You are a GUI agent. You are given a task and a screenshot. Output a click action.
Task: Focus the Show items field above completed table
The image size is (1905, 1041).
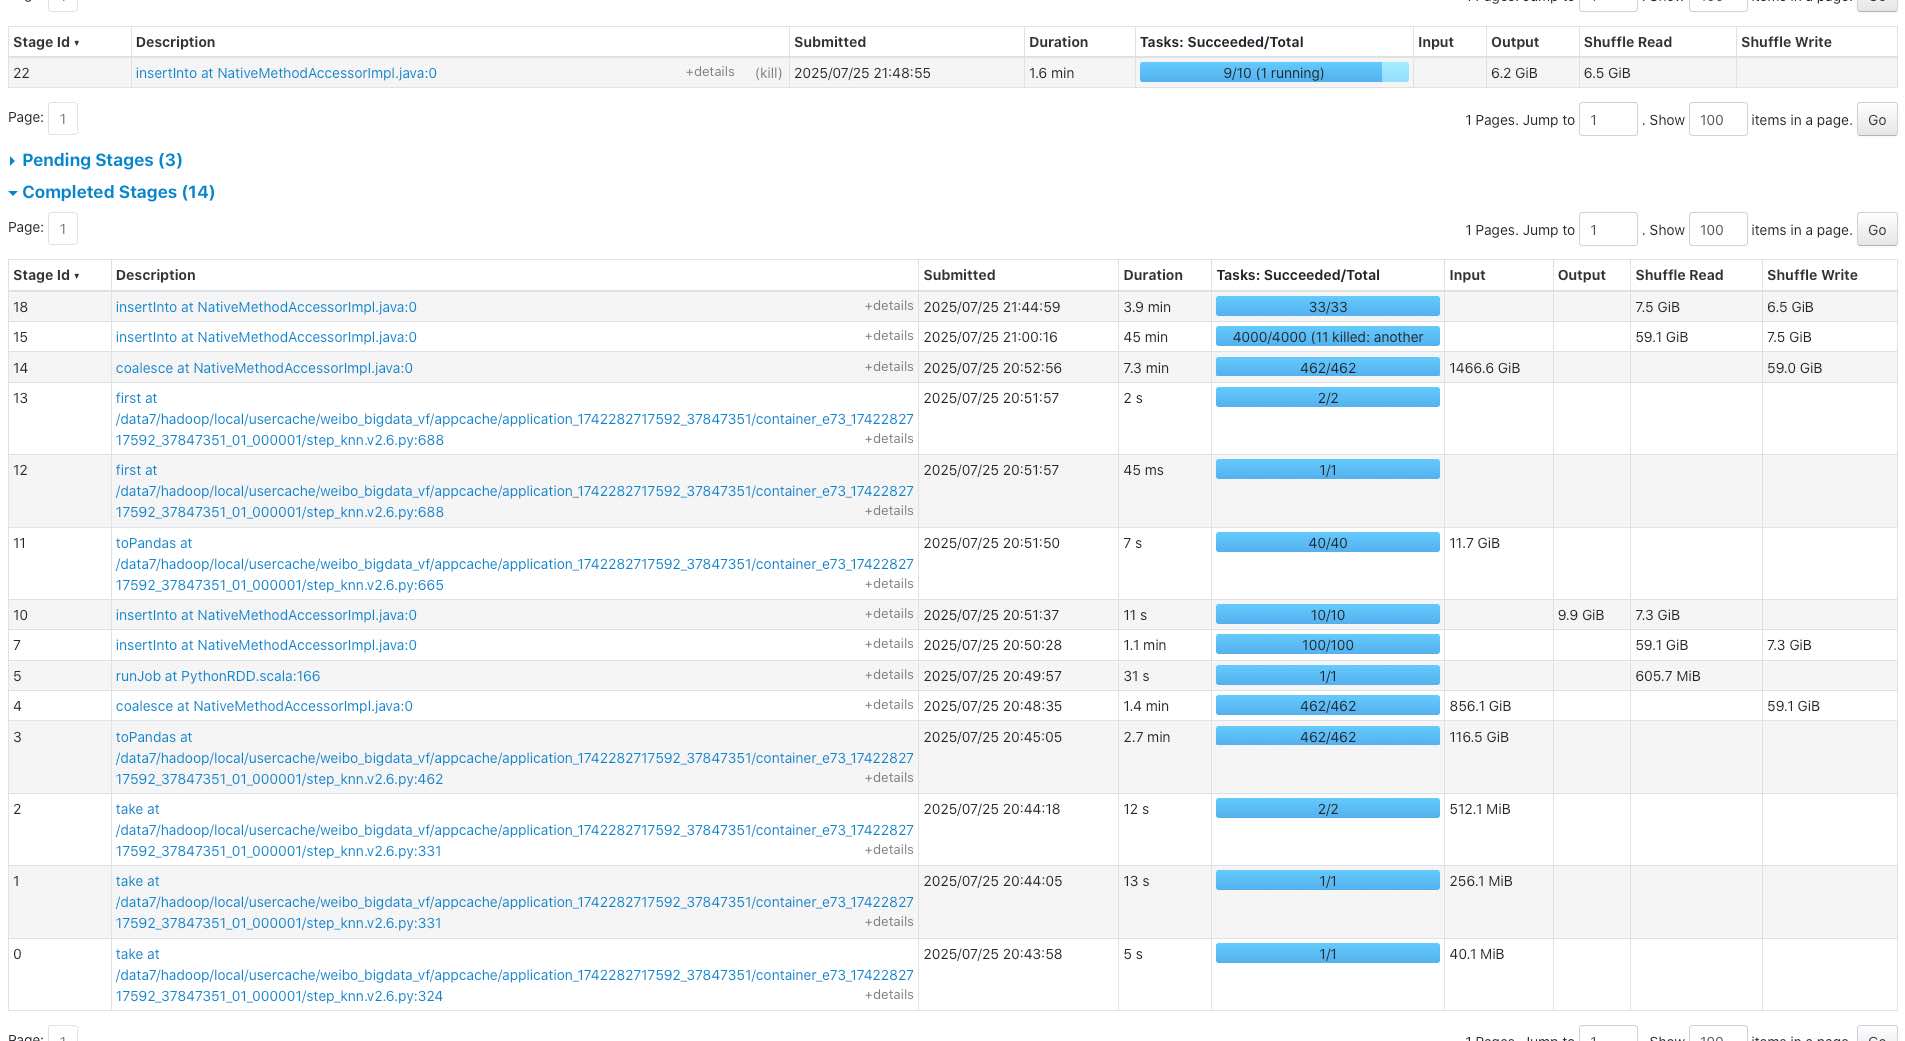(x=1716, y=230)
